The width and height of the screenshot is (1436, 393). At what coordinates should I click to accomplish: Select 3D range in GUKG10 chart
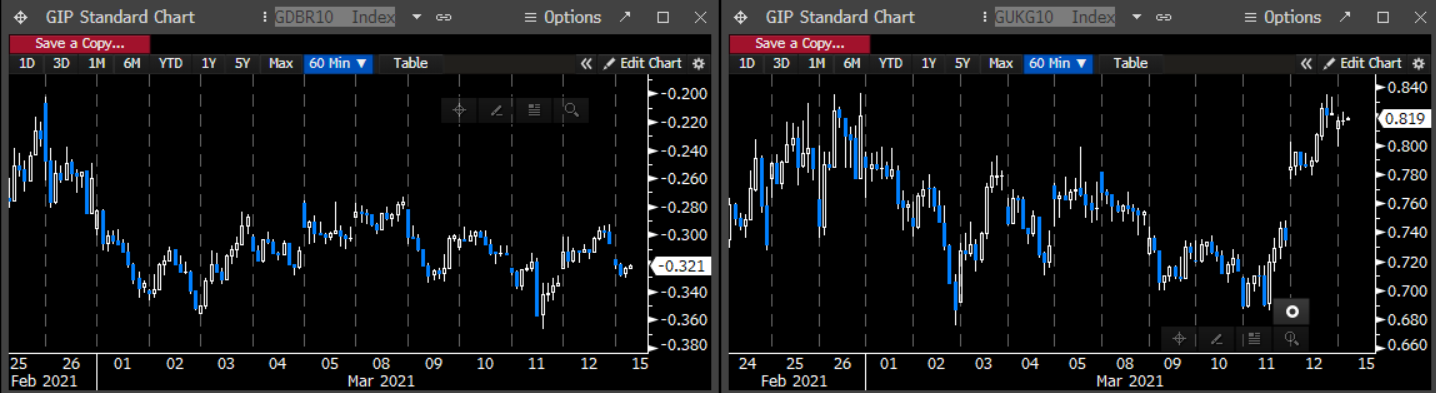[x=781, y=63]
